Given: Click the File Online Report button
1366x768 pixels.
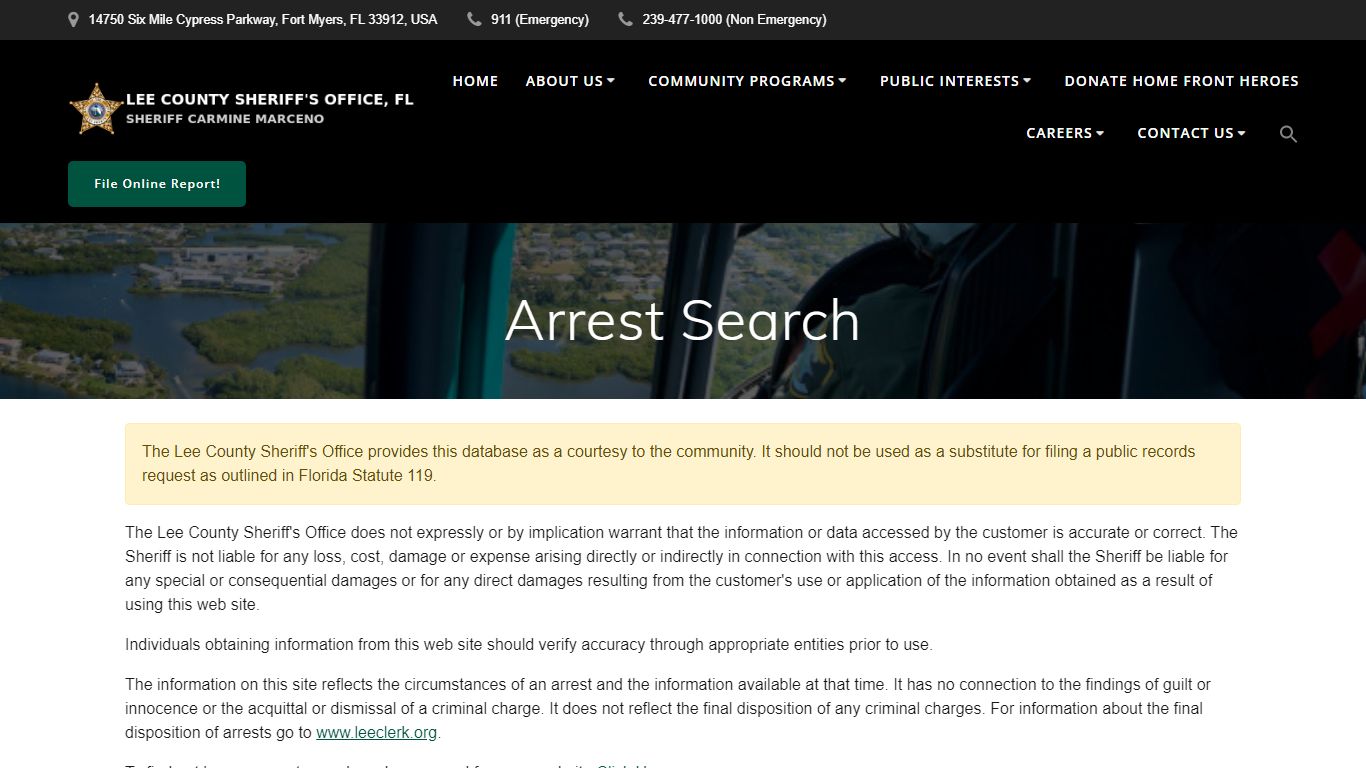Looking at the screenshot, I should point(156,184).
